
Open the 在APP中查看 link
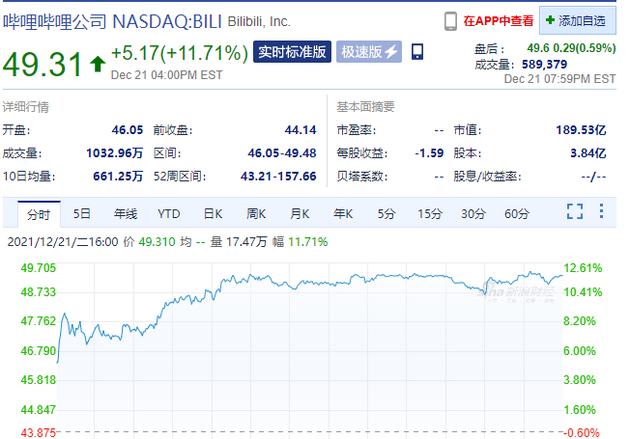click(498, 21)
